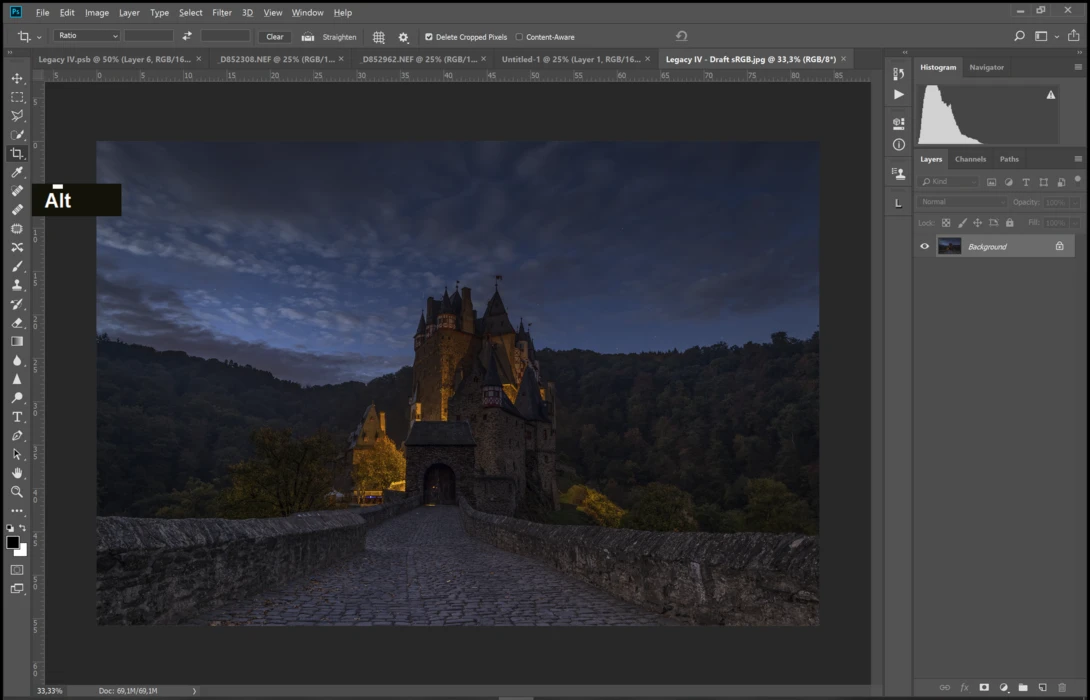Click the Share icon at top right
Screen dimensions: 1090x700
tap(1074, 36)
